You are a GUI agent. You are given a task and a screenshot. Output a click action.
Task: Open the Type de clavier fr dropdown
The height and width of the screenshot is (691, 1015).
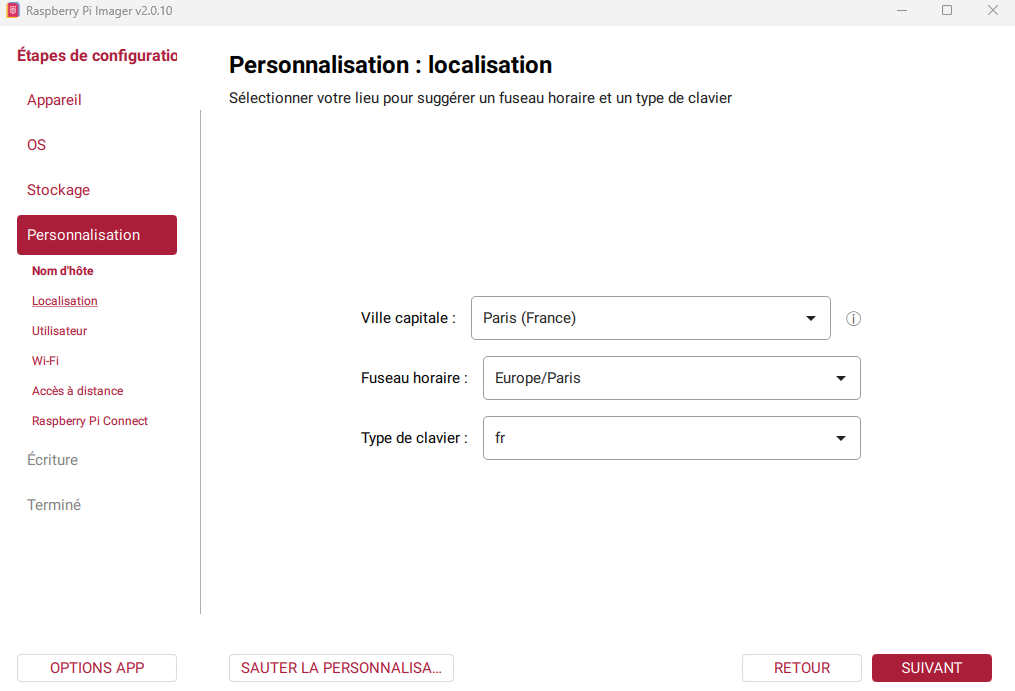coord(671,438)
